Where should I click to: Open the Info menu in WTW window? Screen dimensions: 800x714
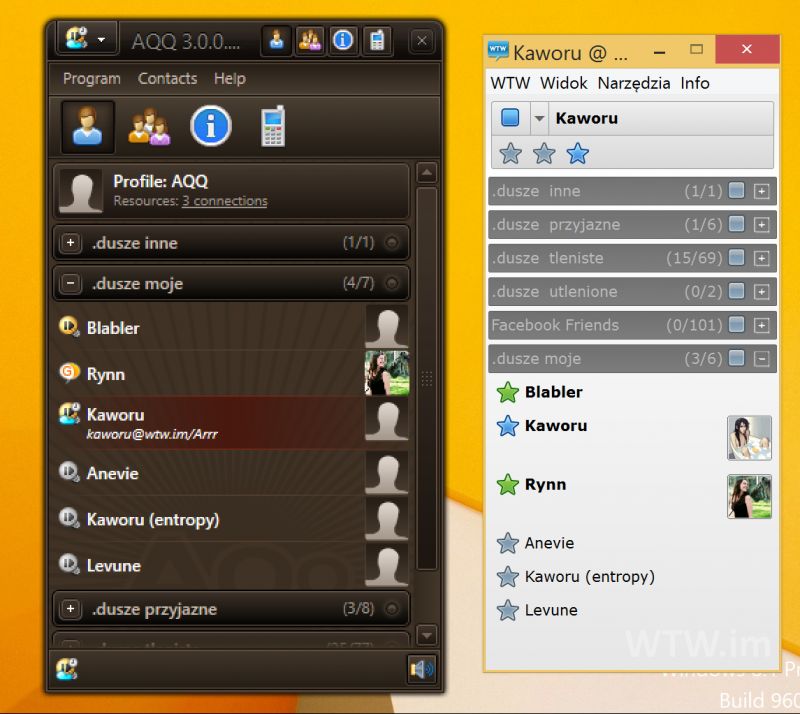coord(695,83)
